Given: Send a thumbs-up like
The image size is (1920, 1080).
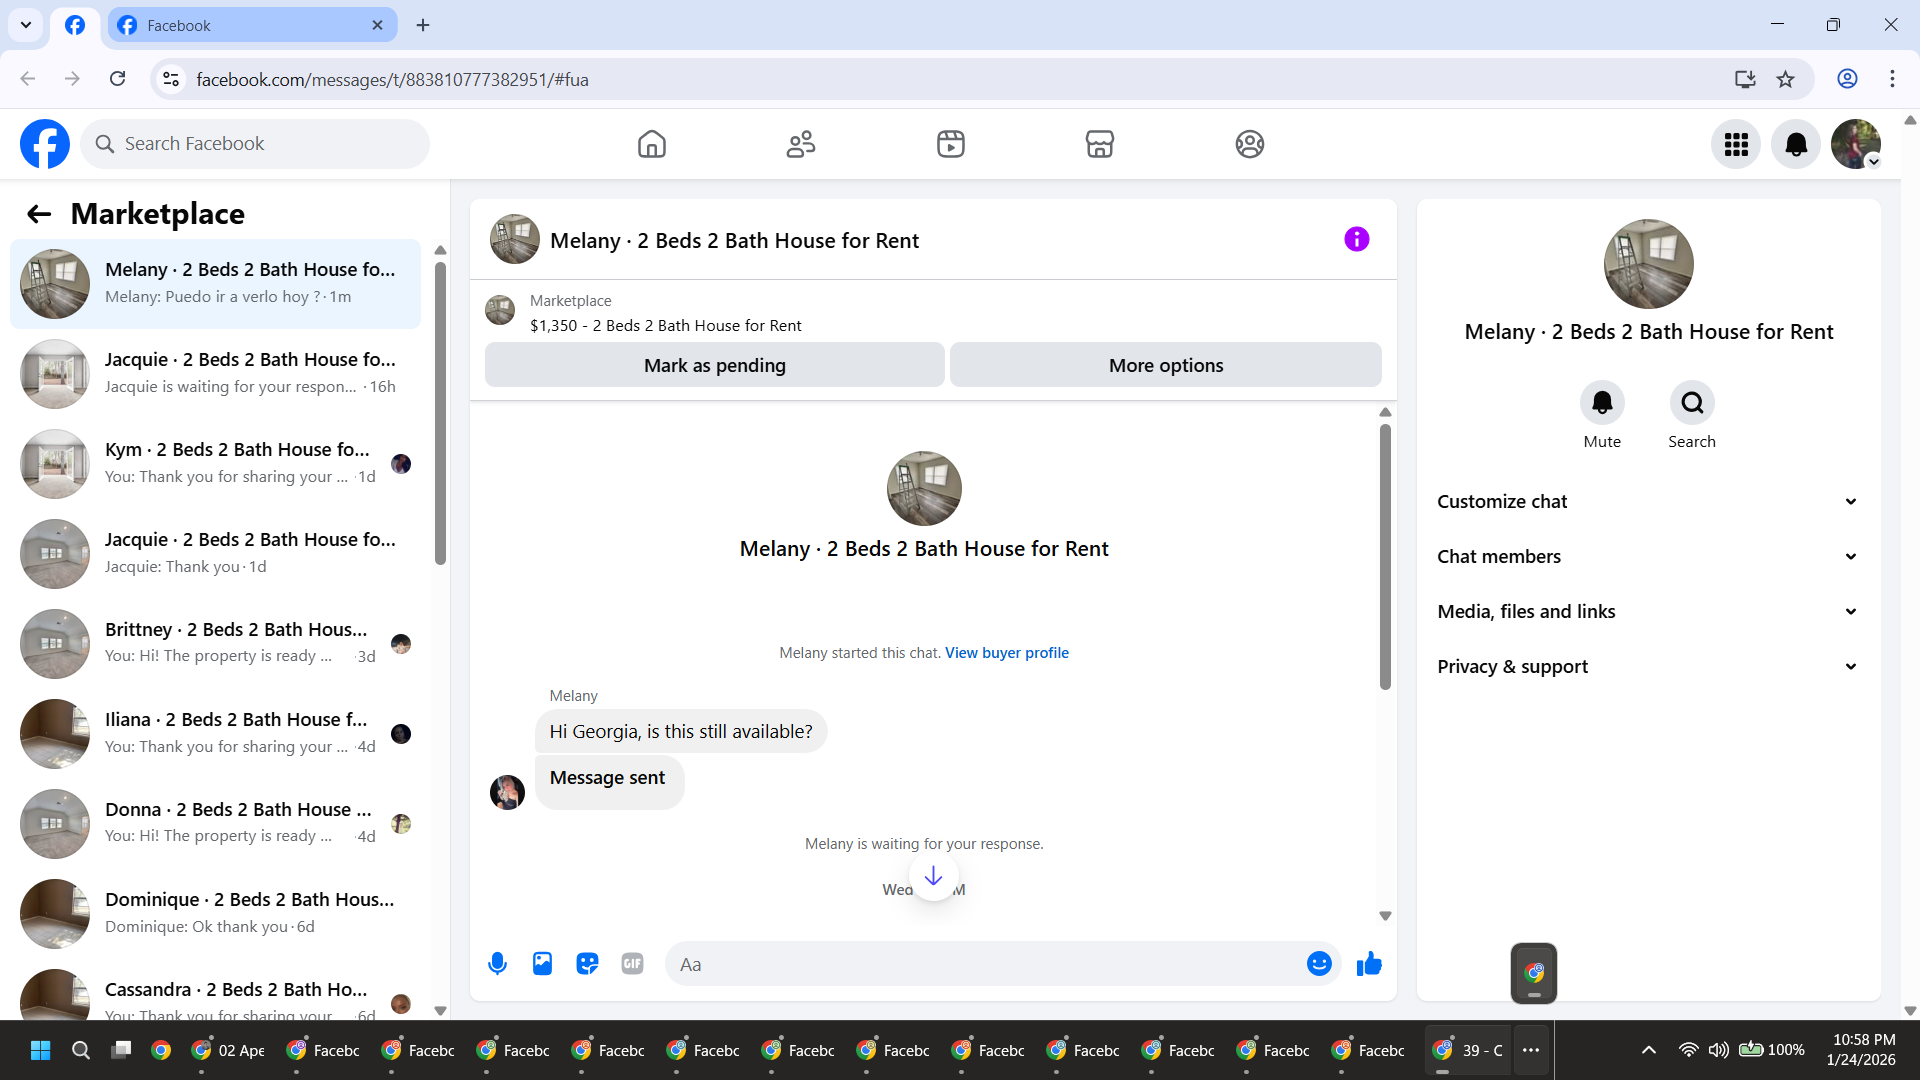Looking at the screenshot, I should [1369, 964].
